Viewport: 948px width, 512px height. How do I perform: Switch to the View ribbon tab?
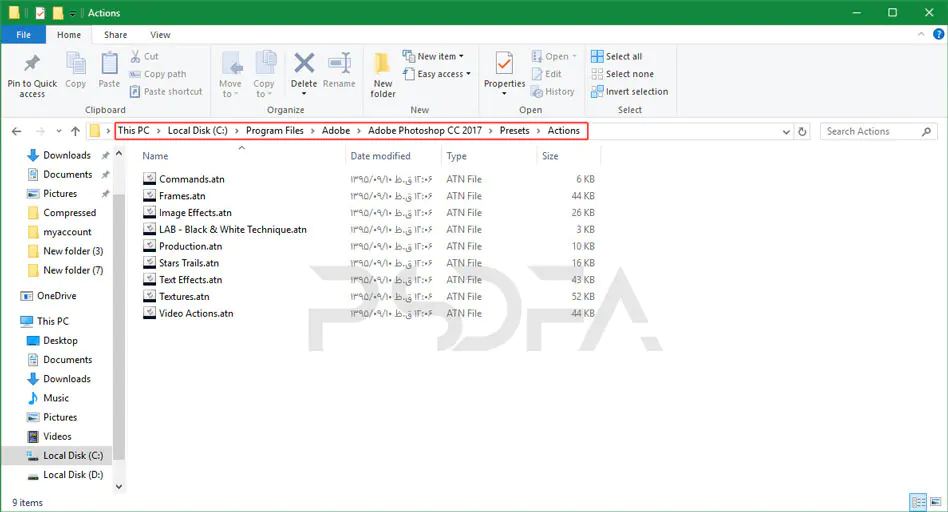pyautogui.click(x=160, y=34)
